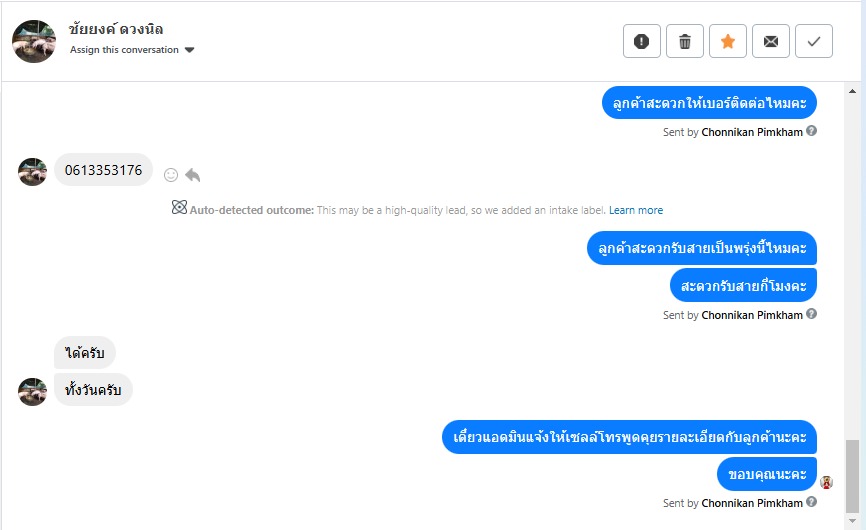This screenshot has height=530, width=866.
Task: Select the phone number message bubble 0613353176
Action: [x=103, y=171]
